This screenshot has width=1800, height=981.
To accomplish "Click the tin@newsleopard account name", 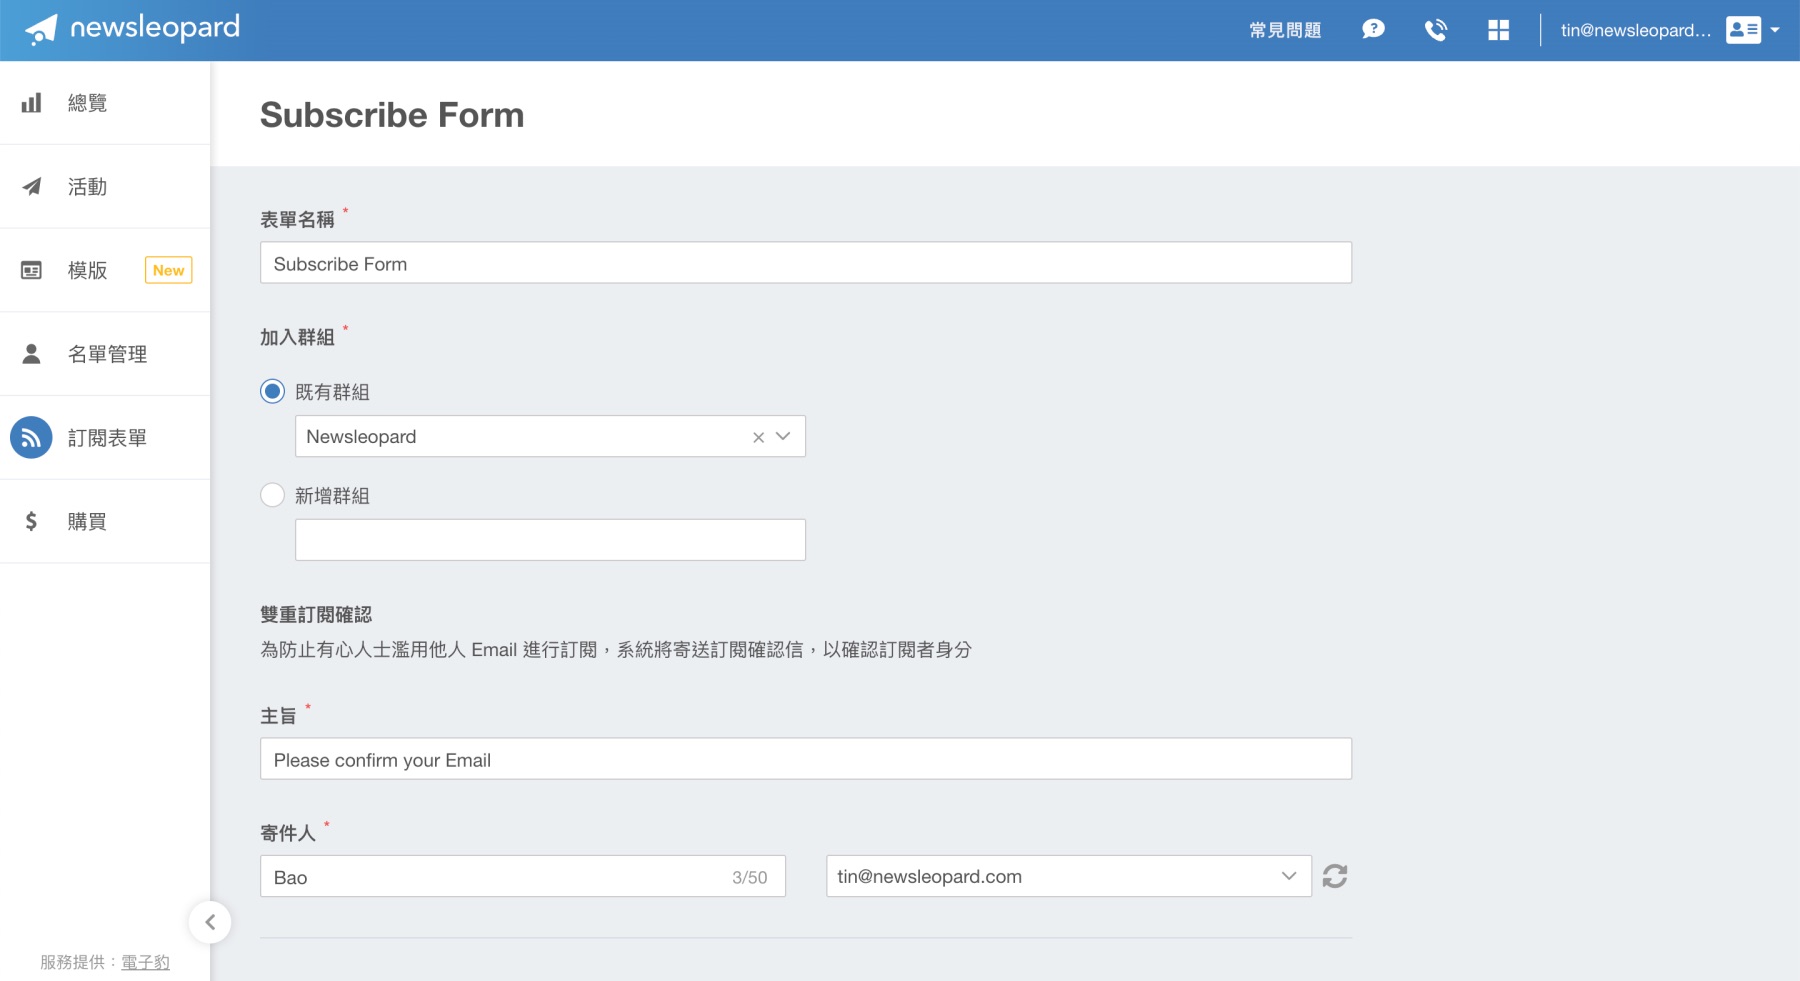I will pyautogui.click(x=1635, y=30).
